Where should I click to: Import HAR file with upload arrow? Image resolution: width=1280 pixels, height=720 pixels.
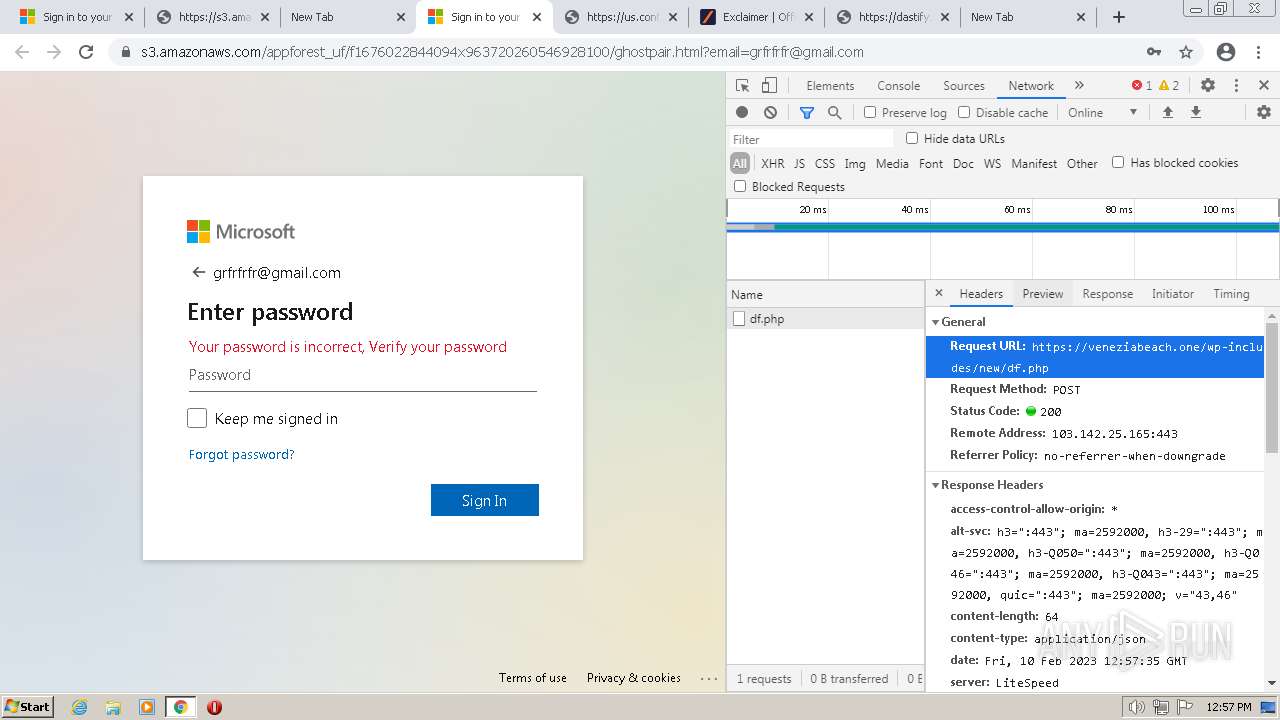tap(1167, 113)
